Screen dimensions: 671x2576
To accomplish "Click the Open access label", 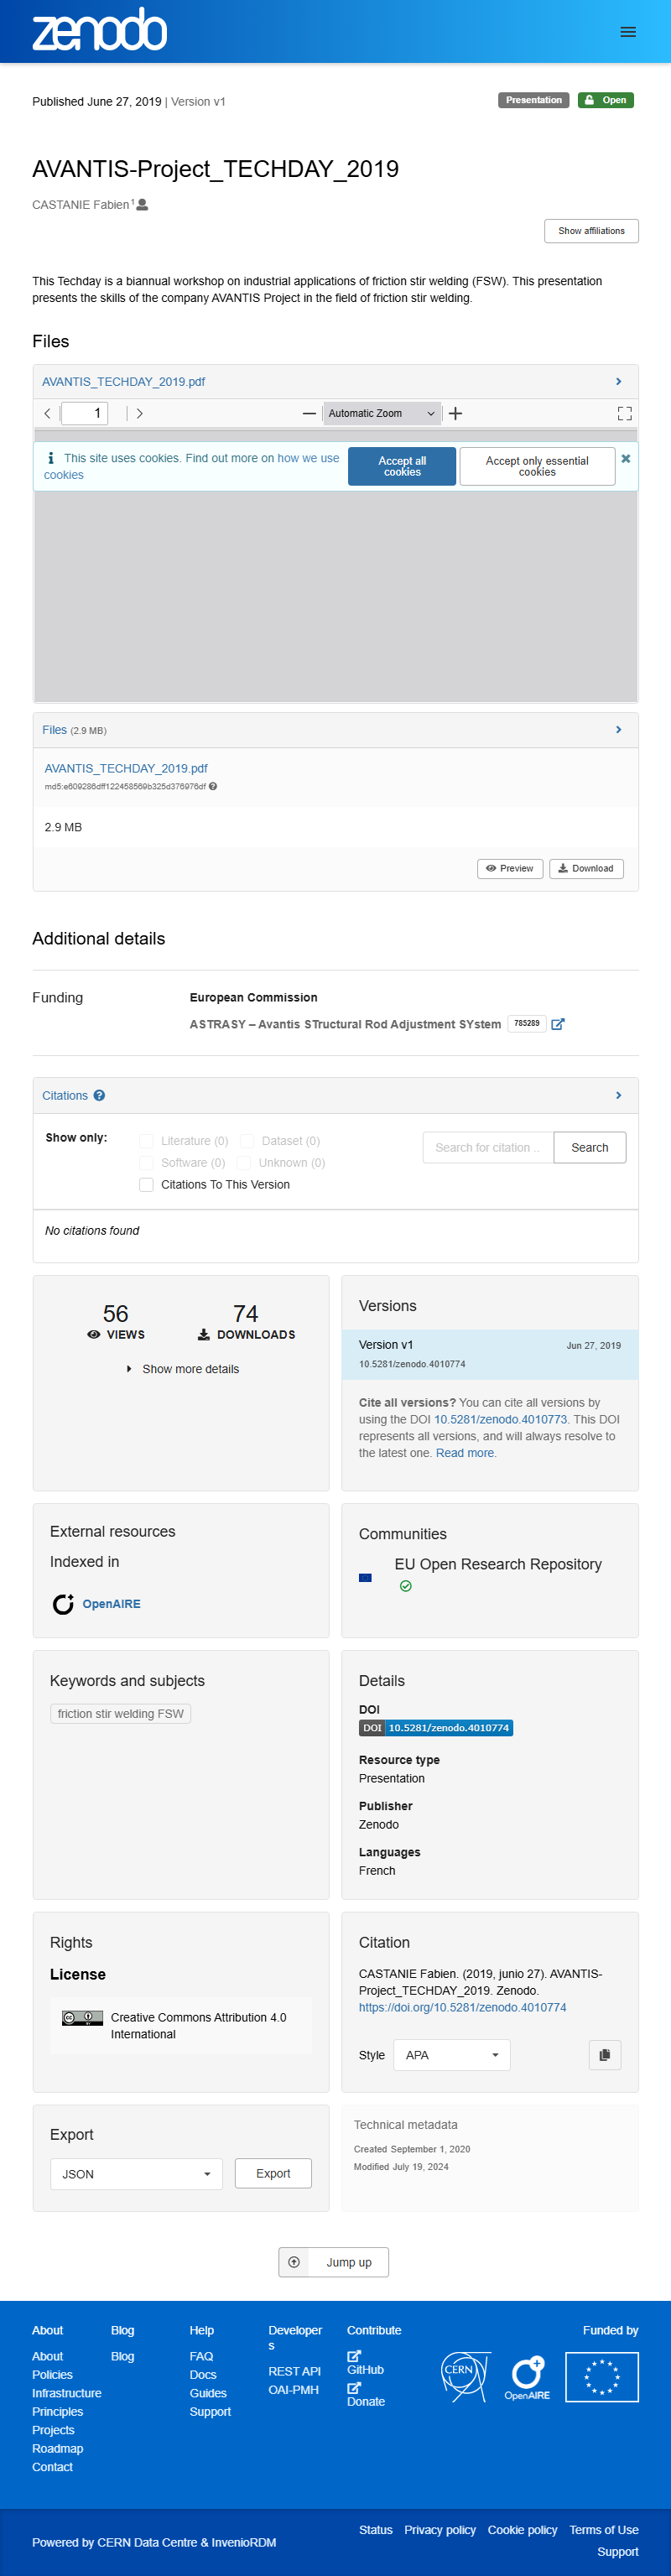I will [x=605, y=100].
